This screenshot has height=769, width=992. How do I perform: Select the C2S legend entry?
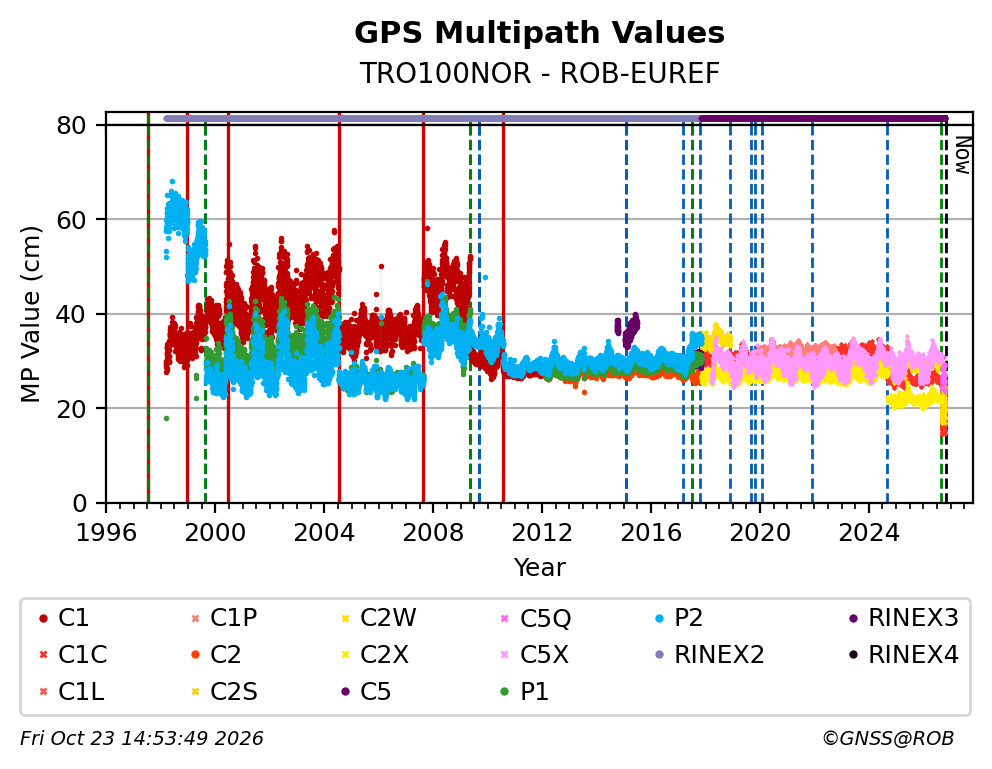coord(223,692)
